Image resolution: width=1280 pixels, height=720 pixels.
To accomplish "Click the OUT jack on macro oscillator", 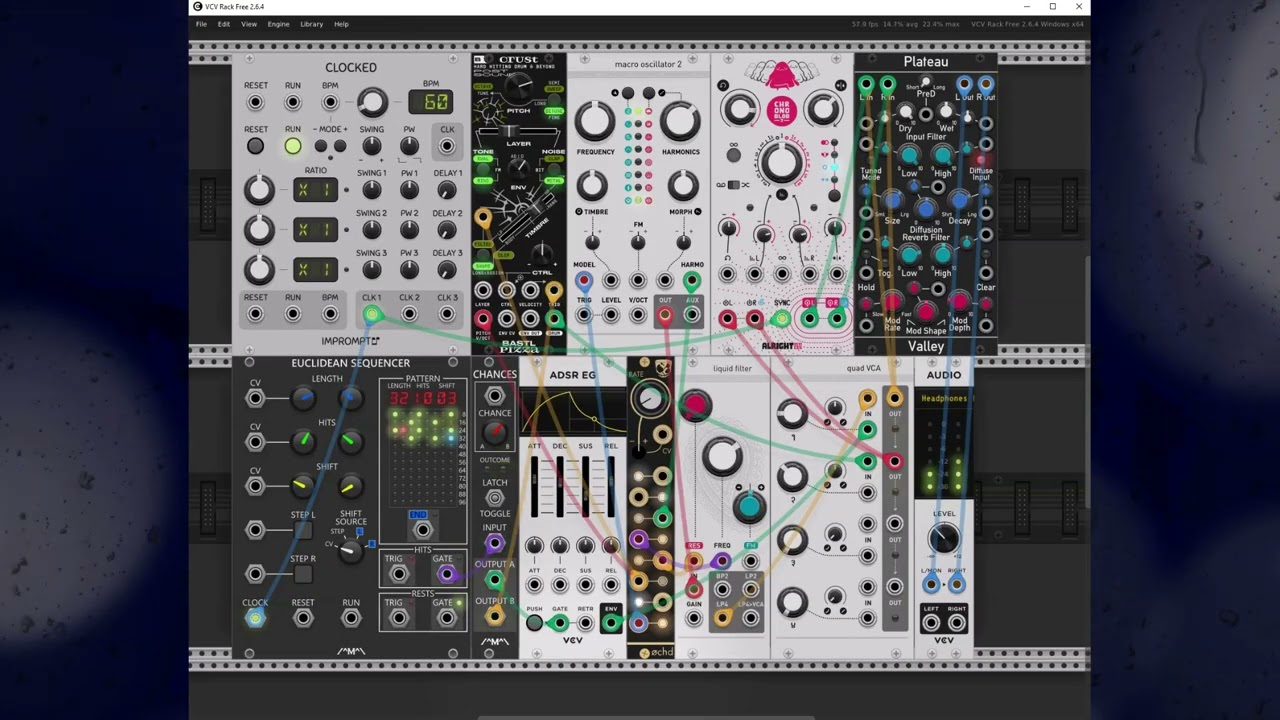I will tap(665, 315).
